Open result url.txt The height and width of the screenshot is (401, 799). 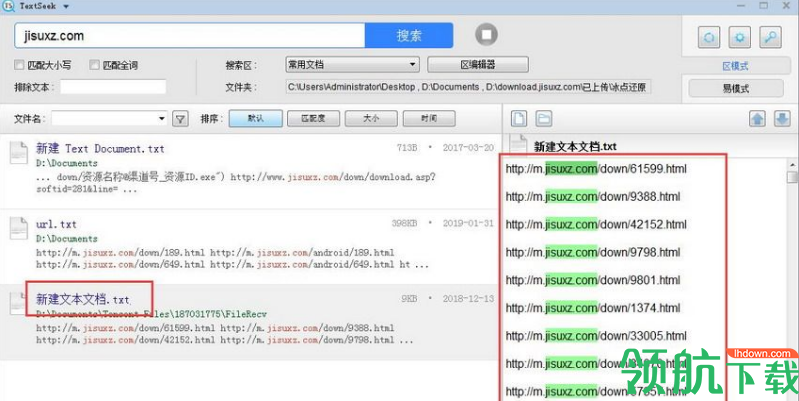pos(56,224)
